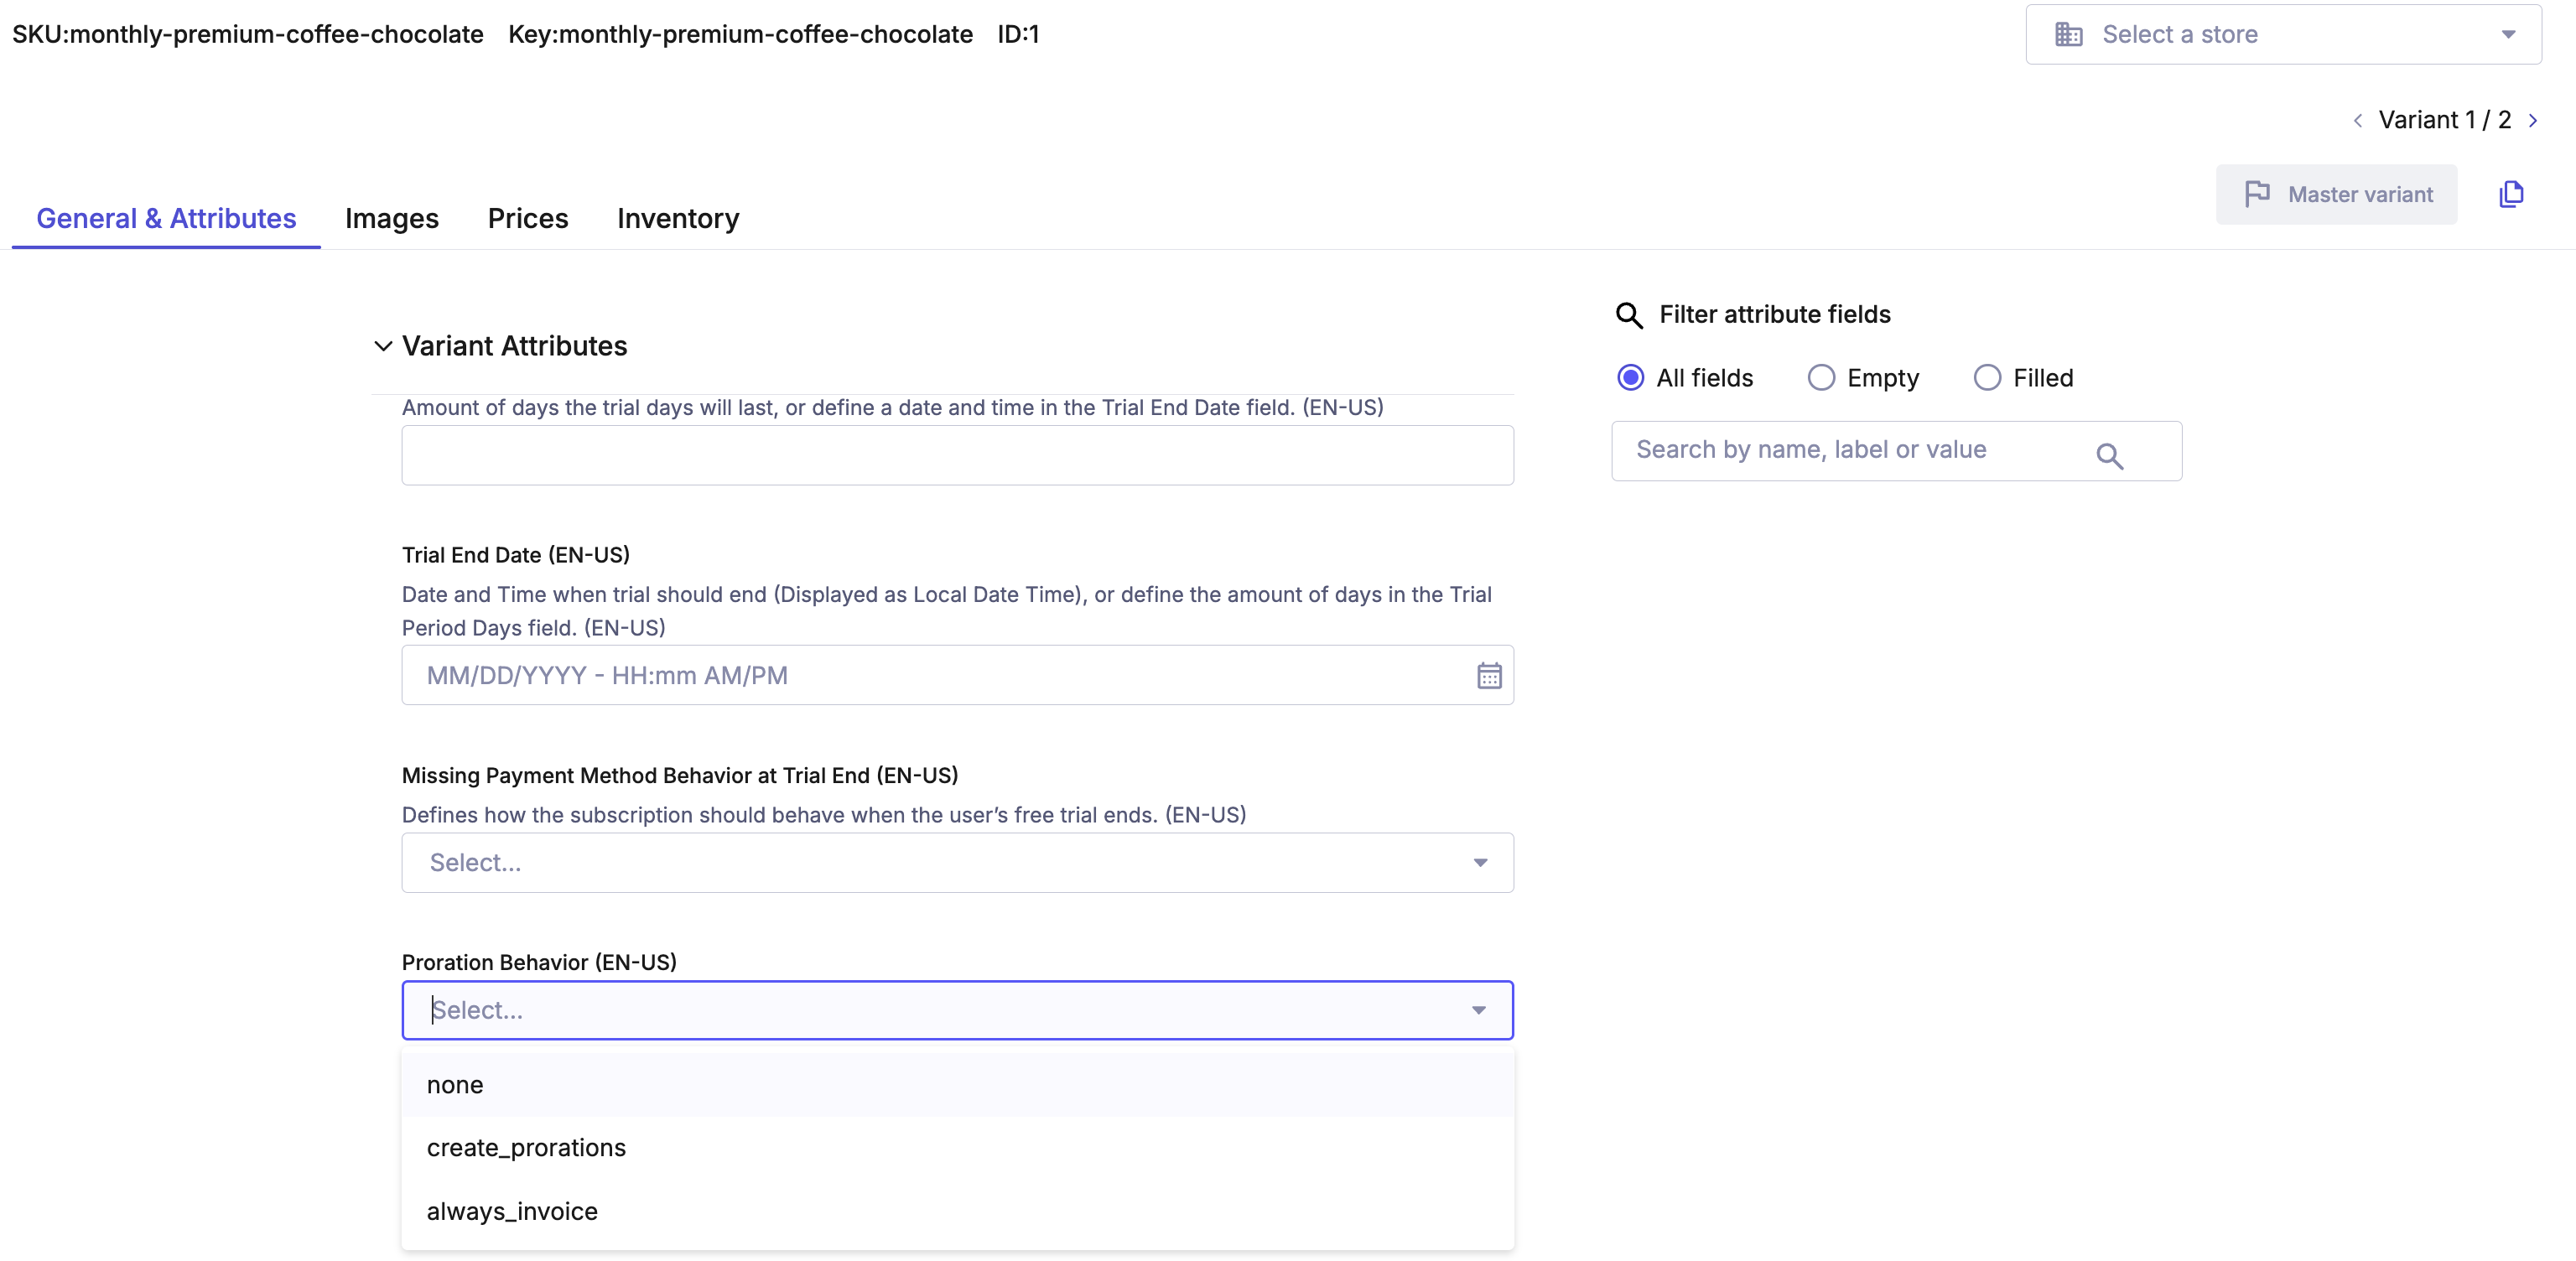Select the All fields radio button
This screenshot has height=1261, width=2576.
1630,378
